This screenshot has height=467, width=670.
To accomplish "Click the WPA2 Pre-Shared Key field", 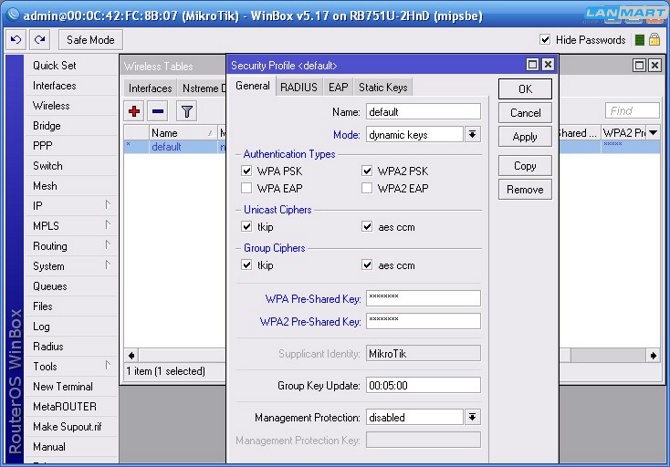I will click(423, 321).
